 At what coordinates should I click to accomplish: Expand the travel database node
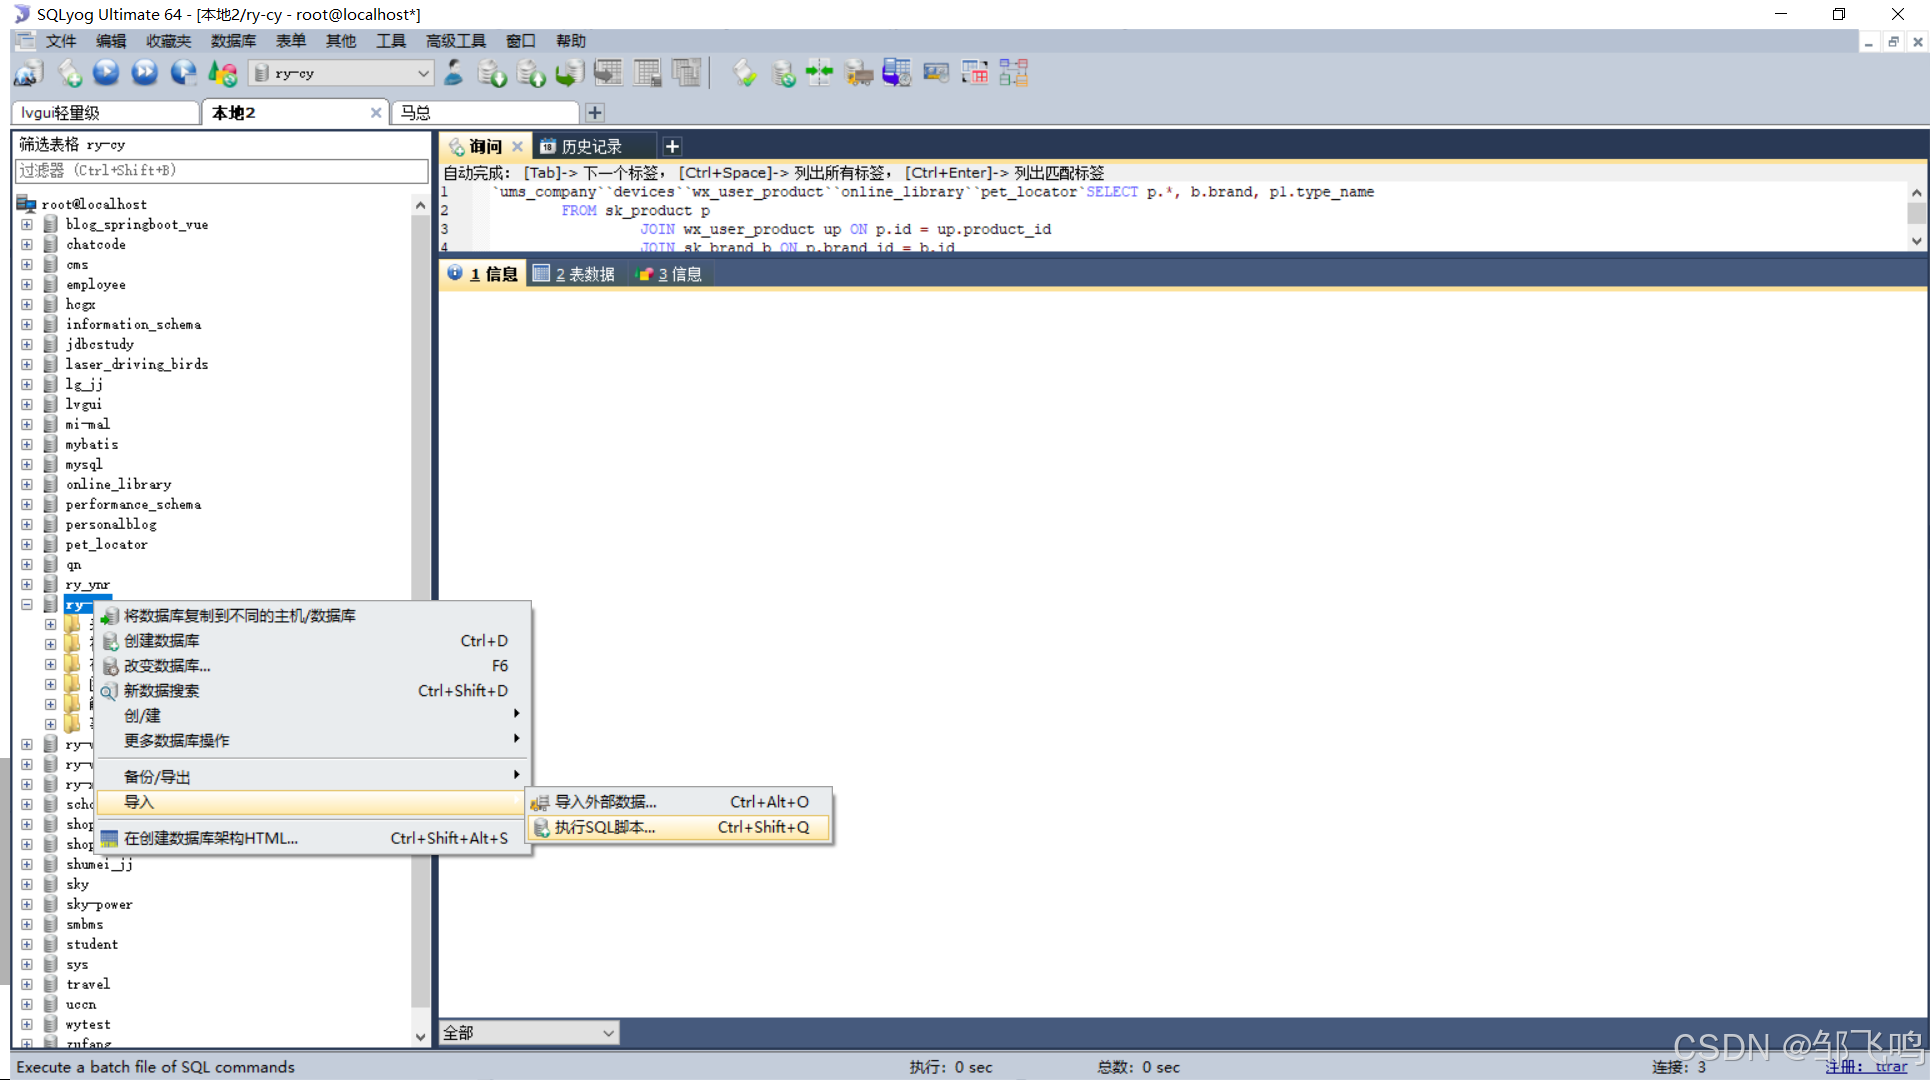pos(27,984)
